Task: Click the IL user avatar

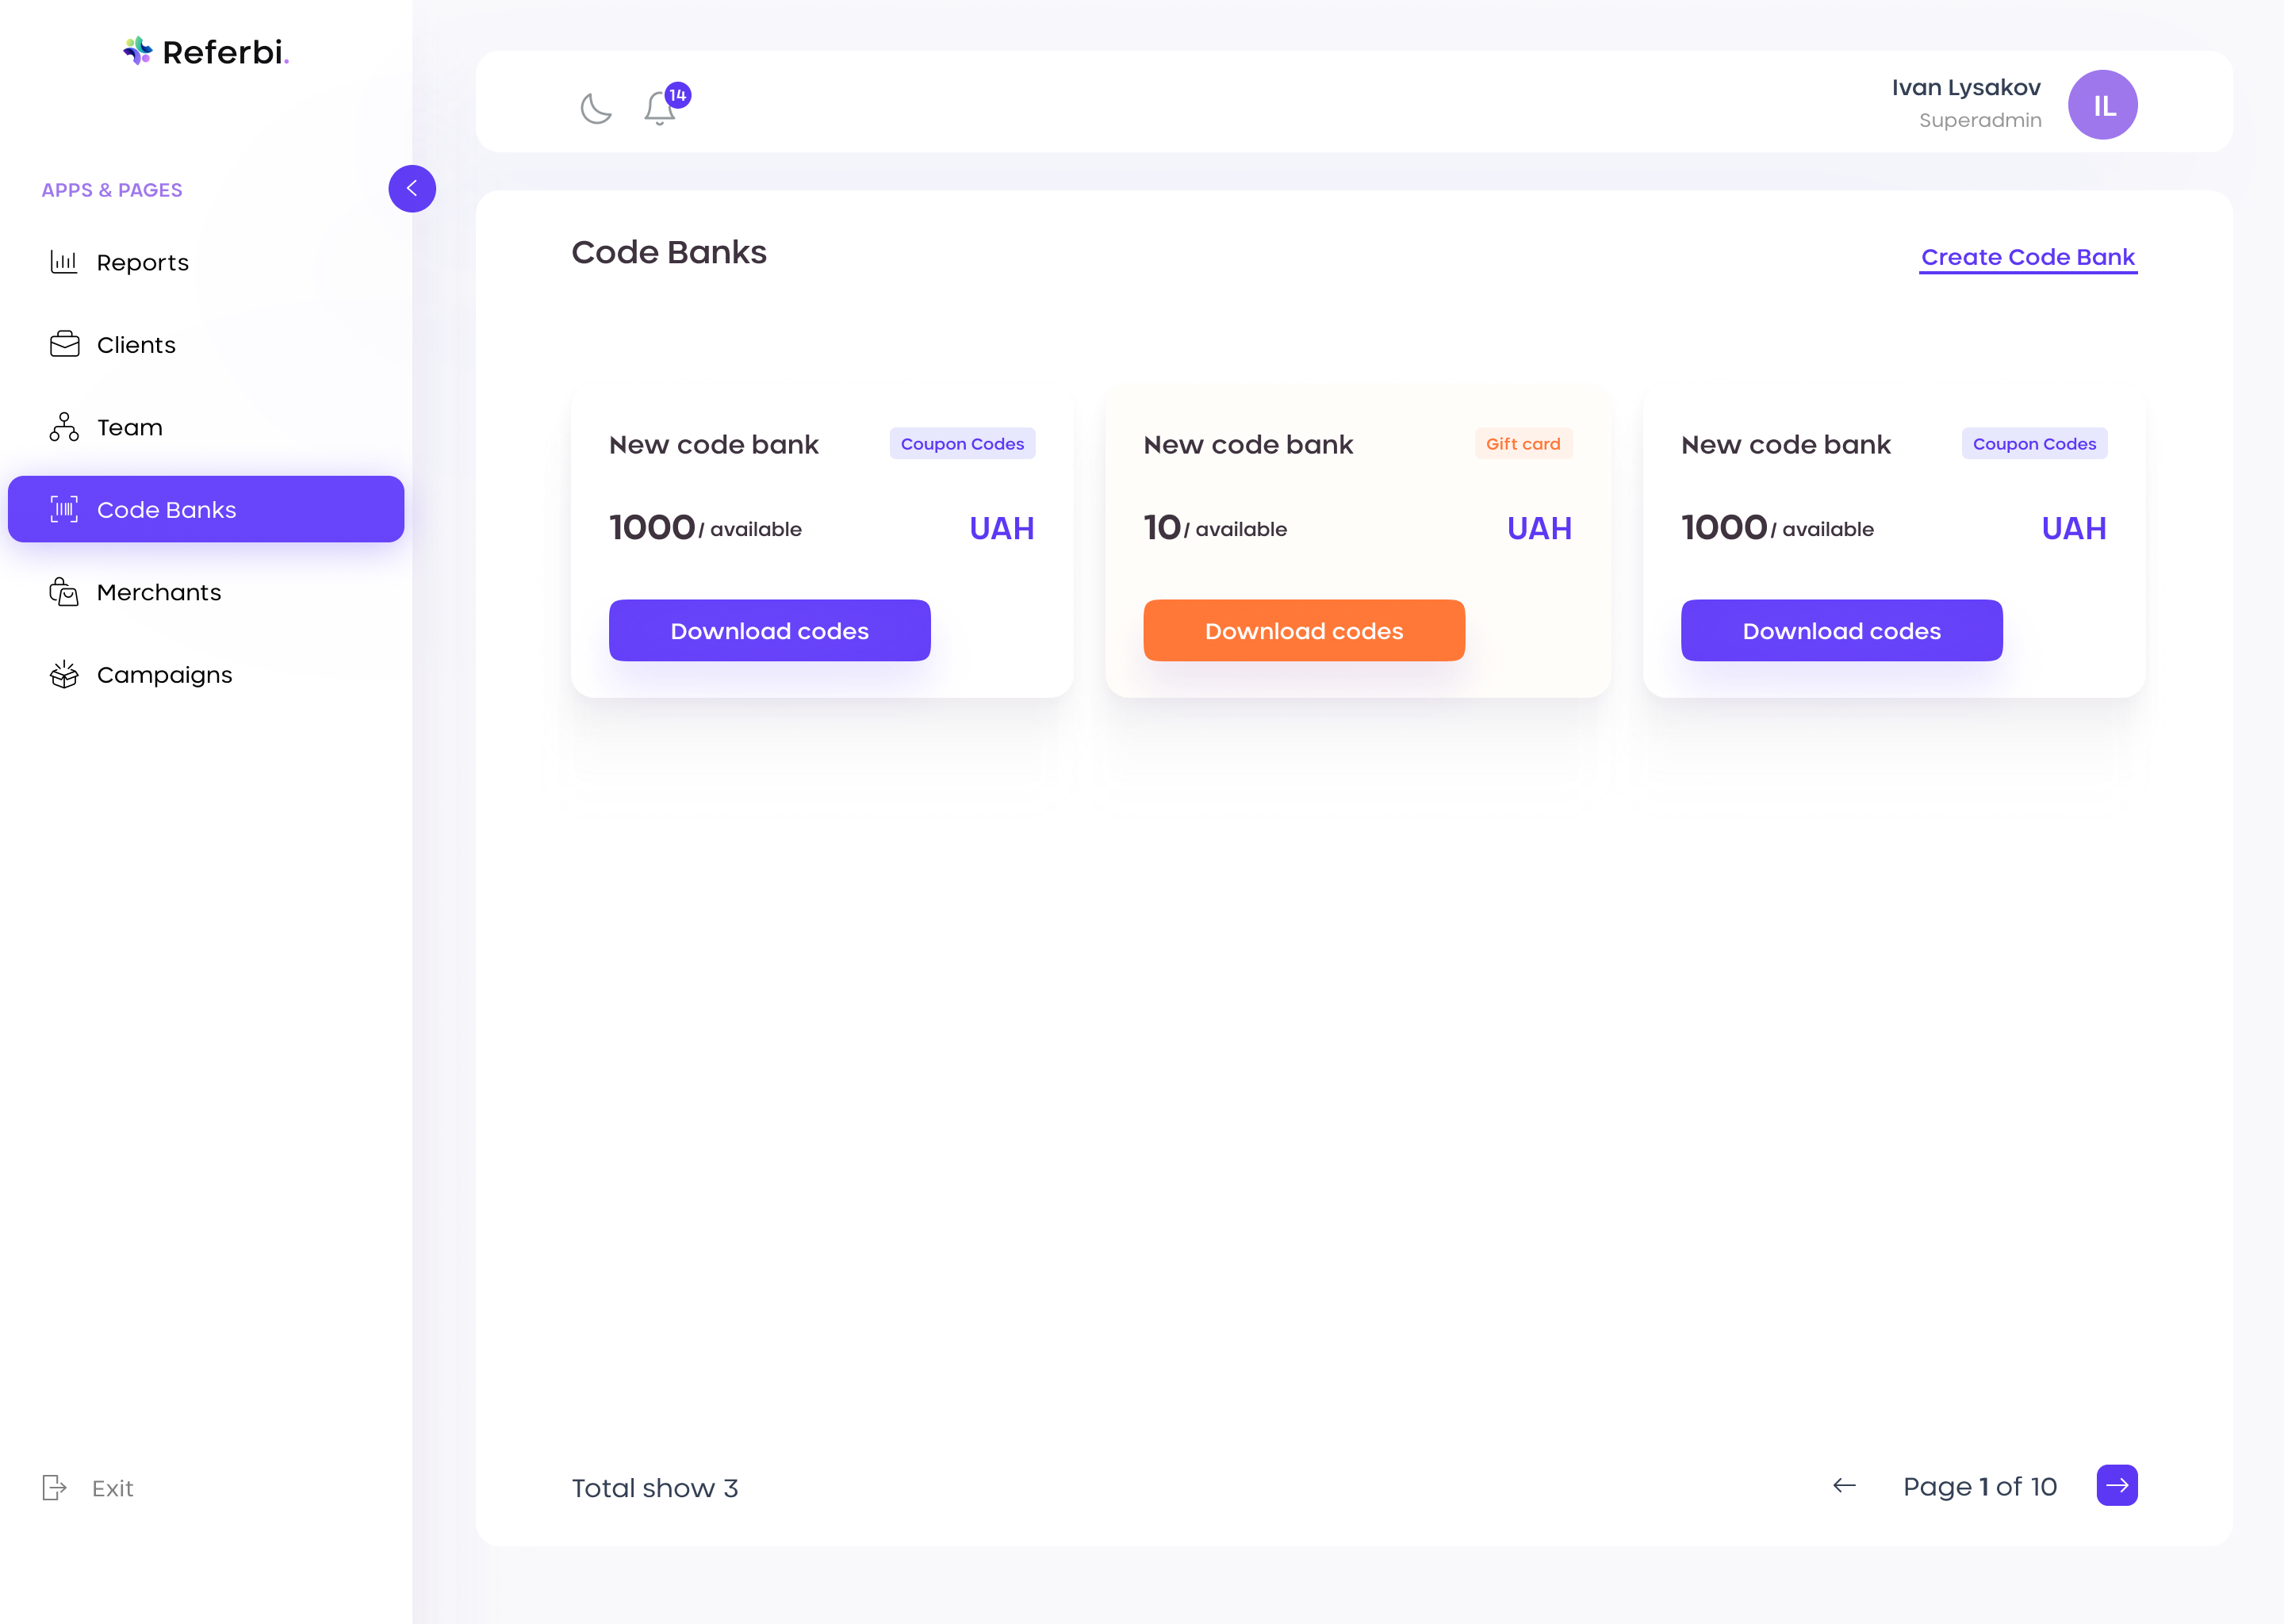Action: [2102, 105]
